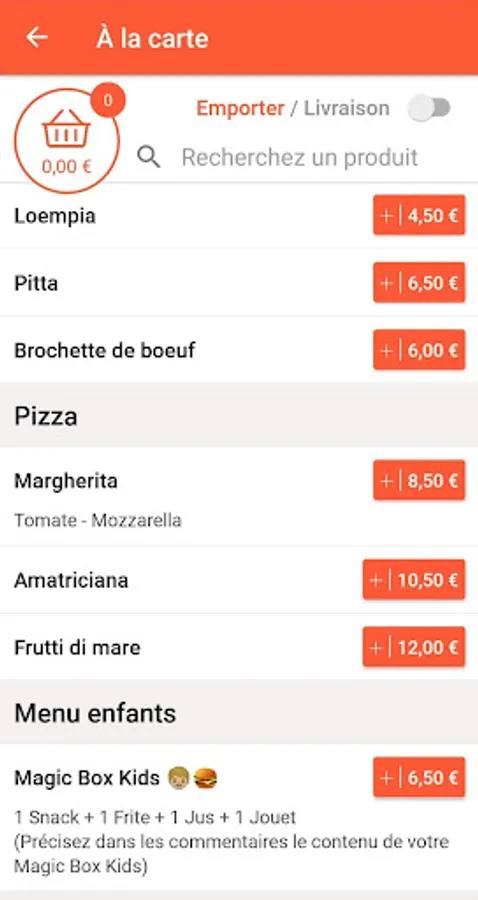The width and height of the screenshot is (478, 900).
Task: Open the Magic Box Kids description
Action: point(231,841)
